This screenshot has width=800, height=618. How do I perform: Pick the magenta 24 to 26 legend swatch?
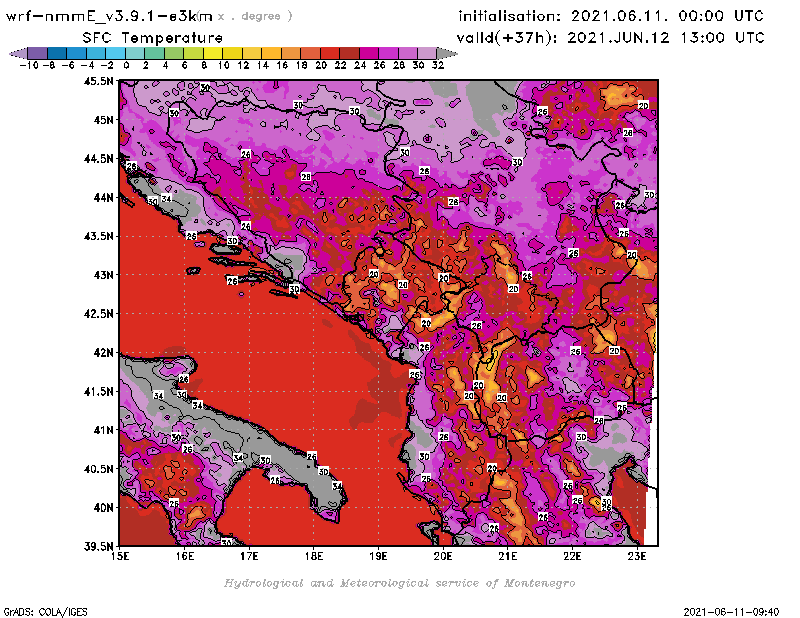(369, 53)
